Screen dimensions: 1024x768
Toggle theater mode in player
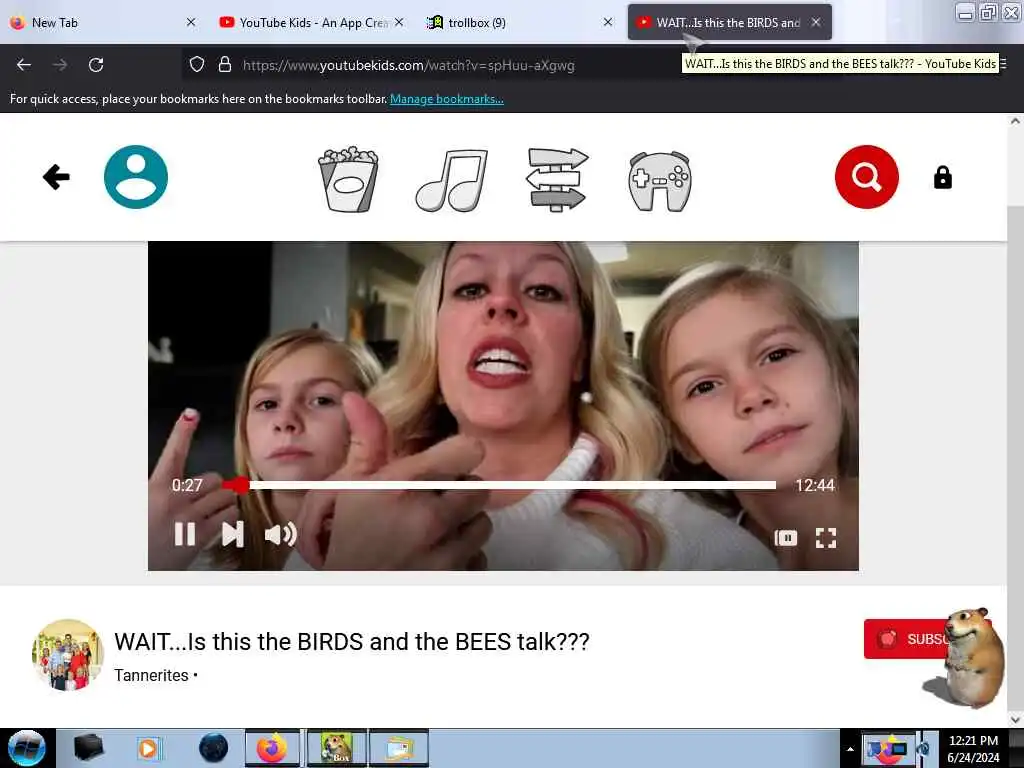click(786, 537)
